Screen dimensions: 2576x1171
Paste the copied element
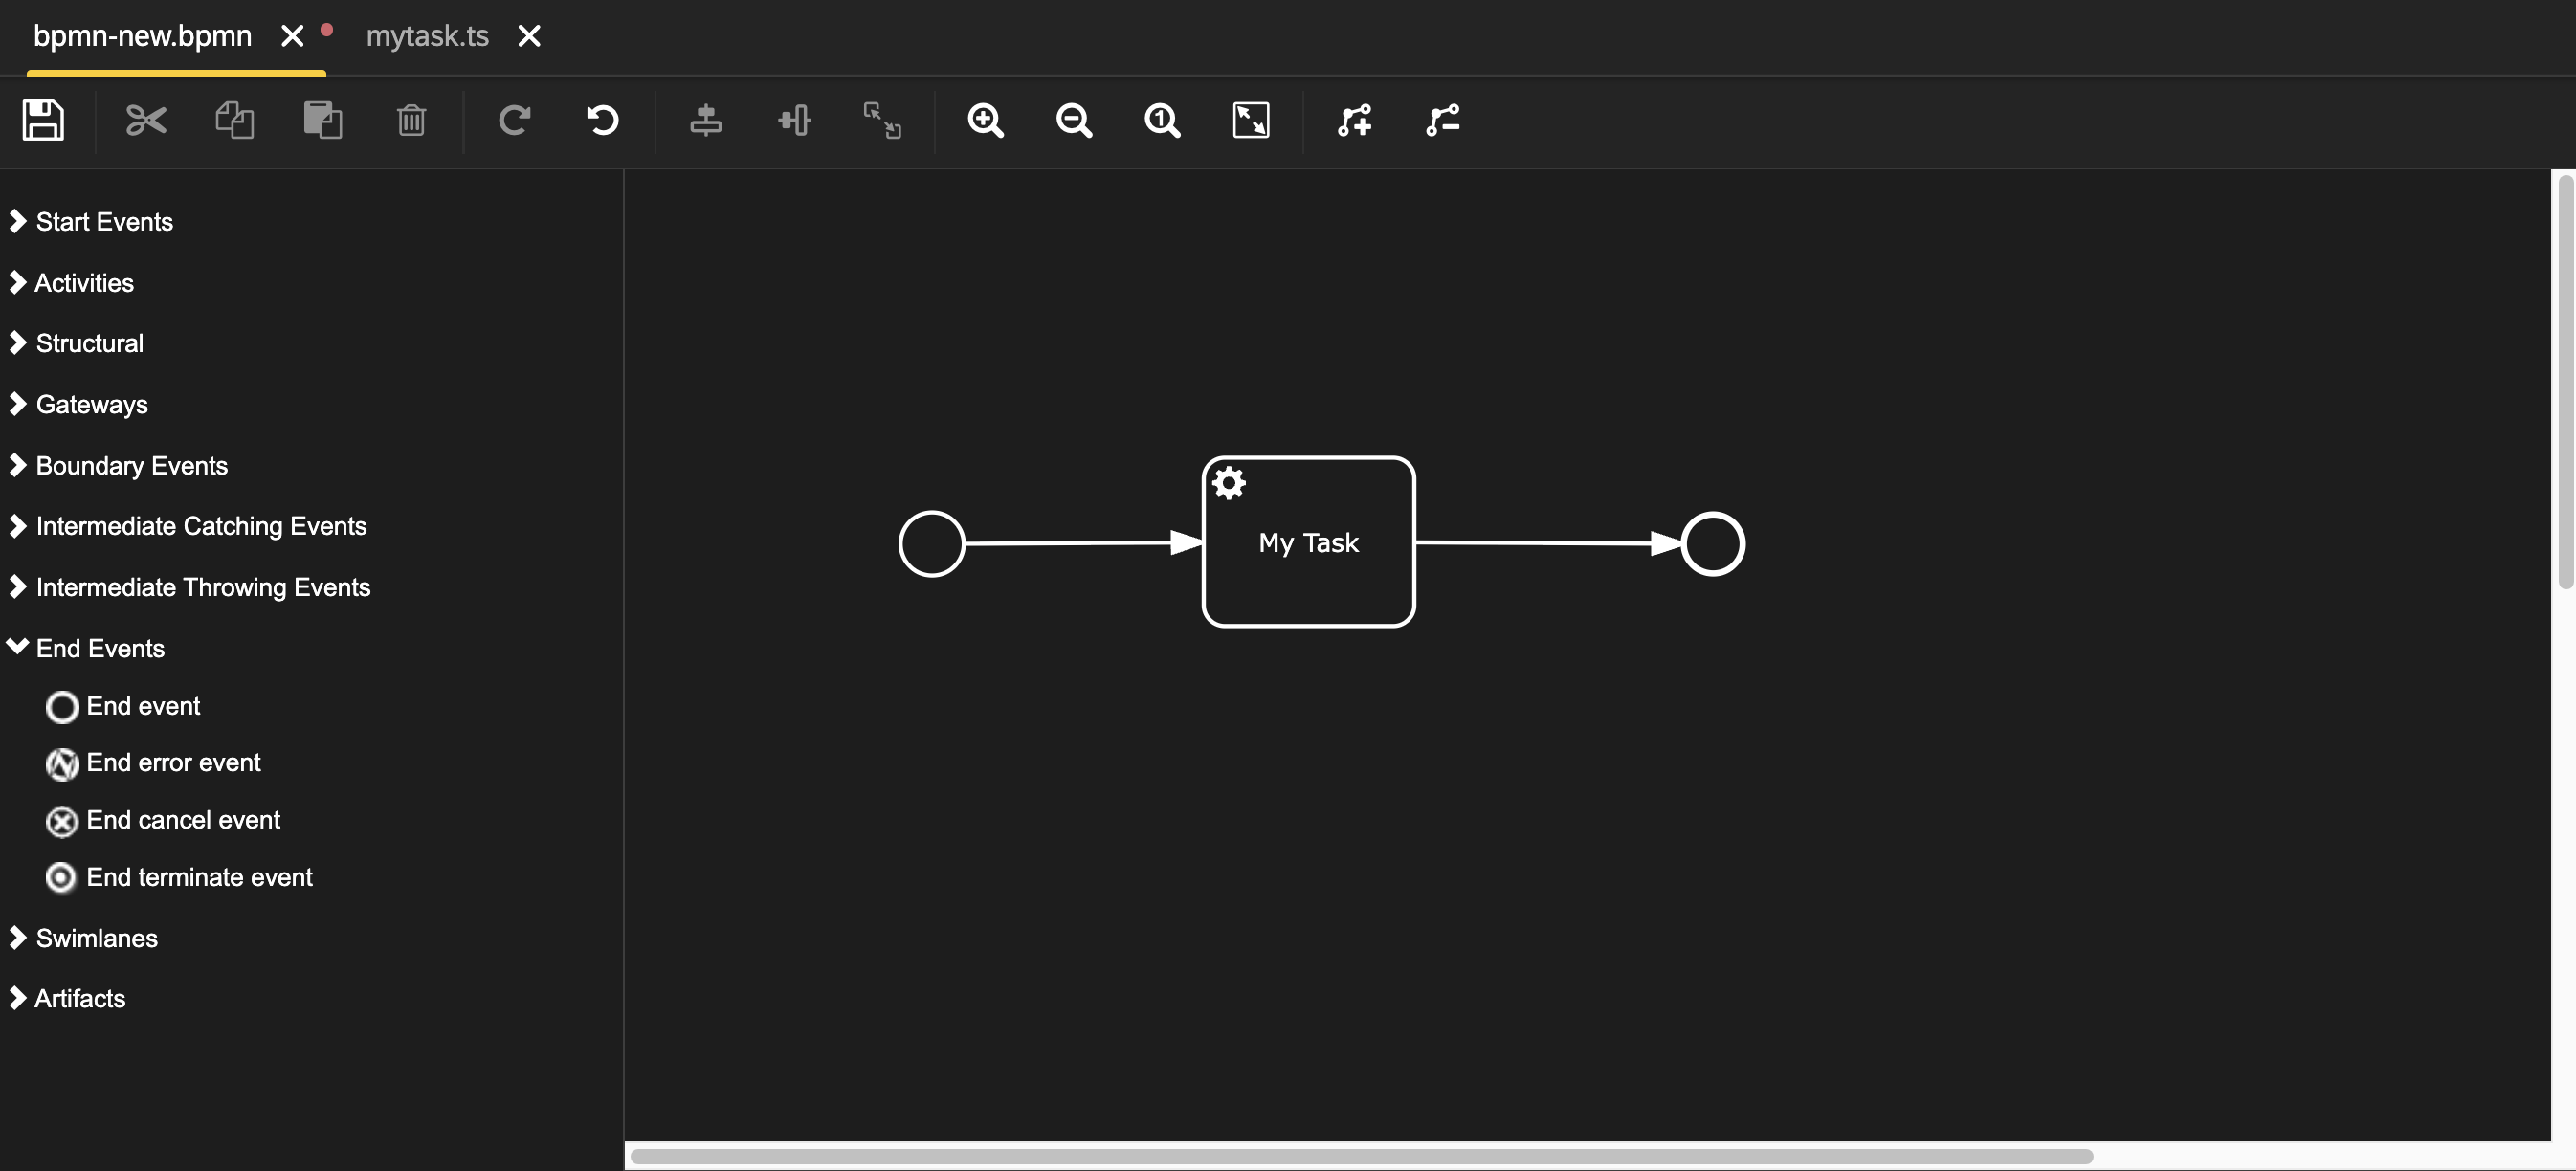click(x=322, y=120)
